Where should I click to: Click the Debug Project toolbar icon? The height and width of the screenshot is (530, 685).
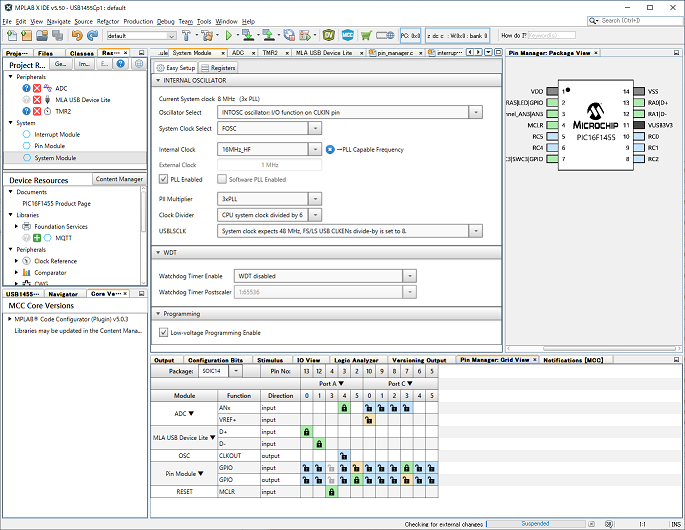[305, 35]
